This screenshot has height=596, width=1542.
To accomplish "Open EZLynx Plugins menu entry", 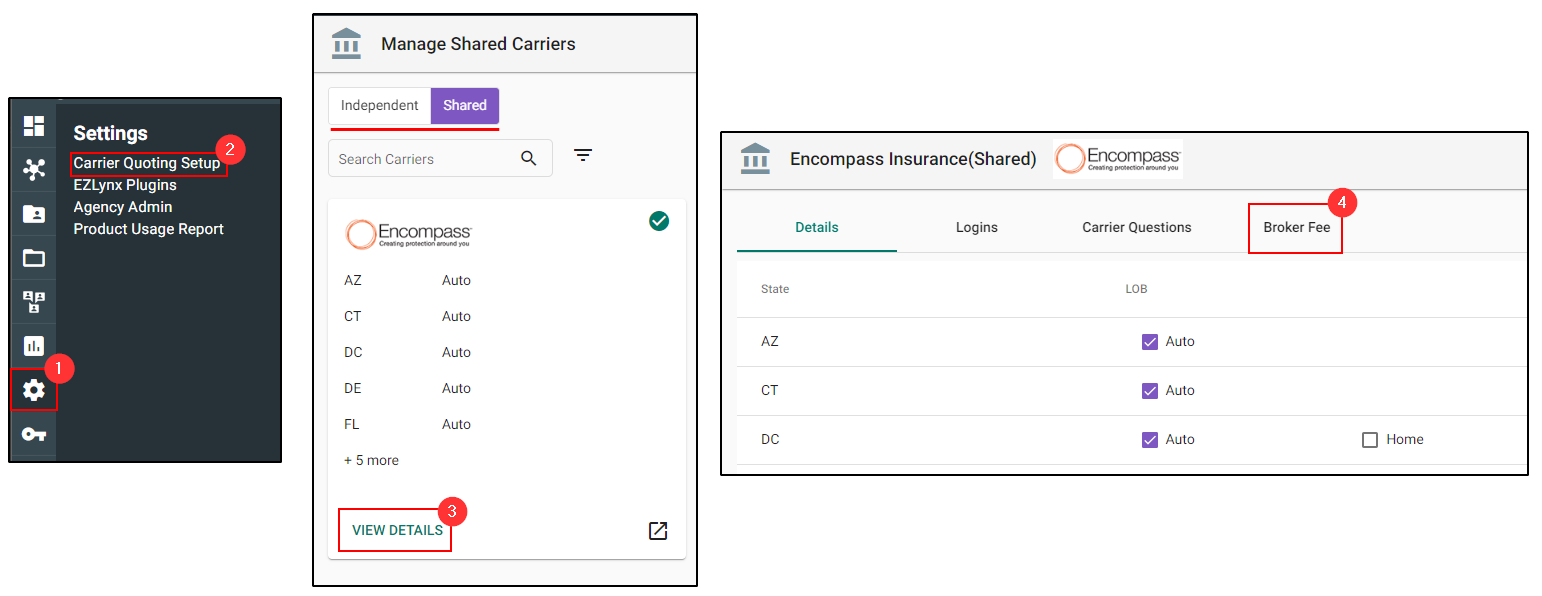I will tap(125, 185).
